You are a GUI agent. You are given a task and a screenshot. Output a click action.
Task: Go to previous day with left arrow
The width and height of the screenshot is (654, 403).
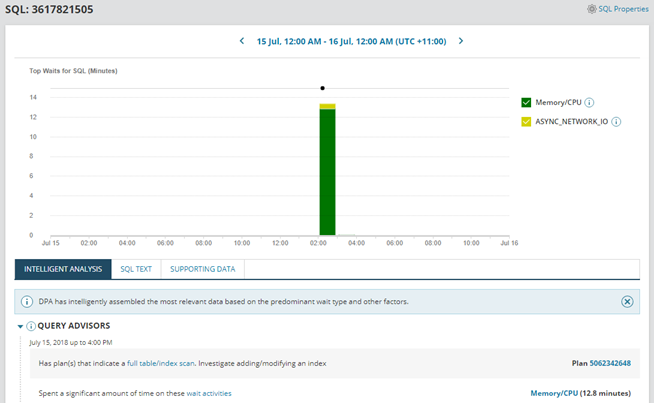(x=241, y=41)
